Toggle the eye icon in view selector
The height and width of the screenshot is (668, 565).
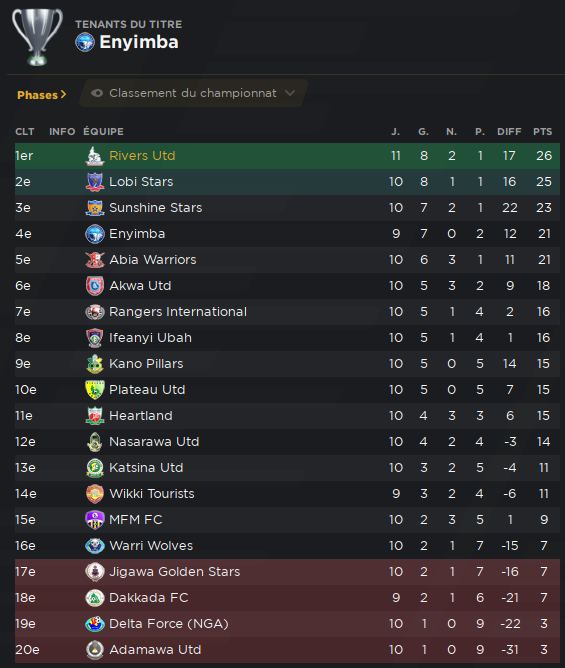(x=97, y=93)
